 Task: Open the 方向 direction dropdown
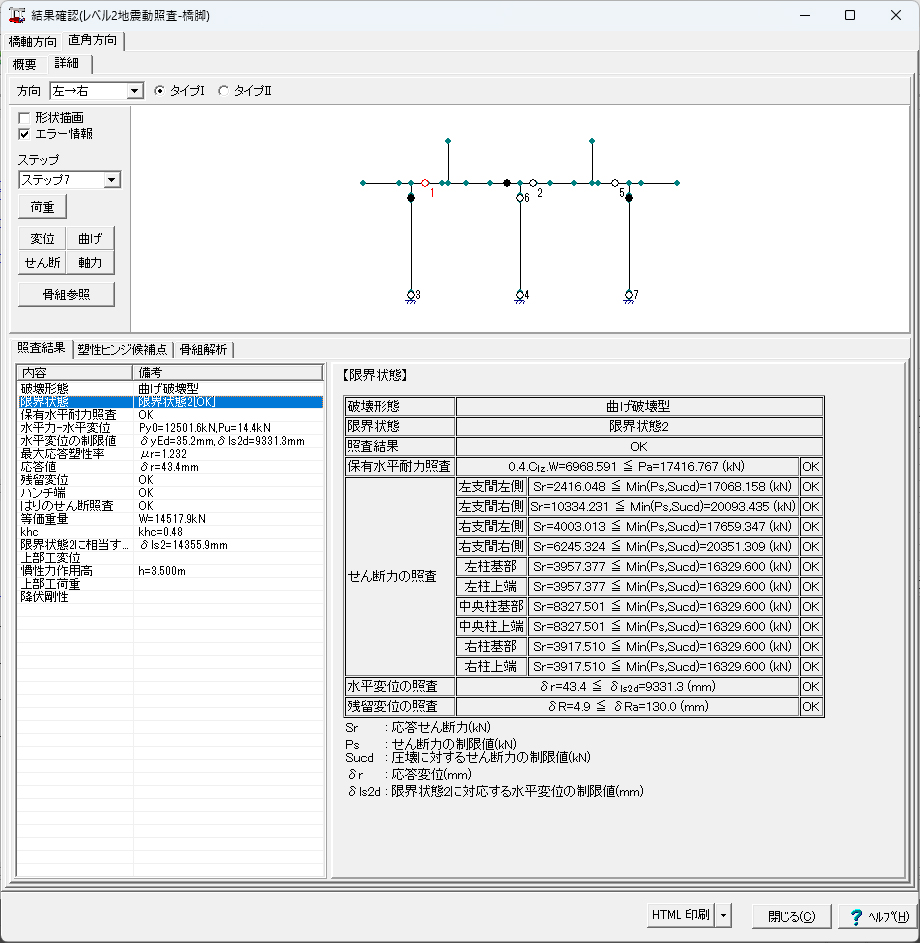tap(135, 91)
